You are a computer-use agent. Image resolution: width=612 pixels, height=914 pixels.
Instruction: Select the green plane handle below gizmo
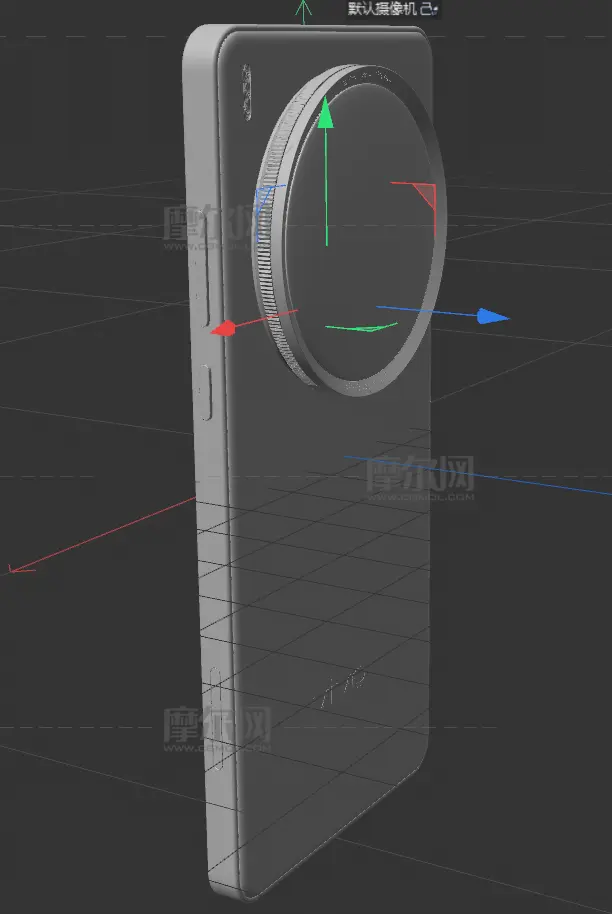(x=362, y=327)
